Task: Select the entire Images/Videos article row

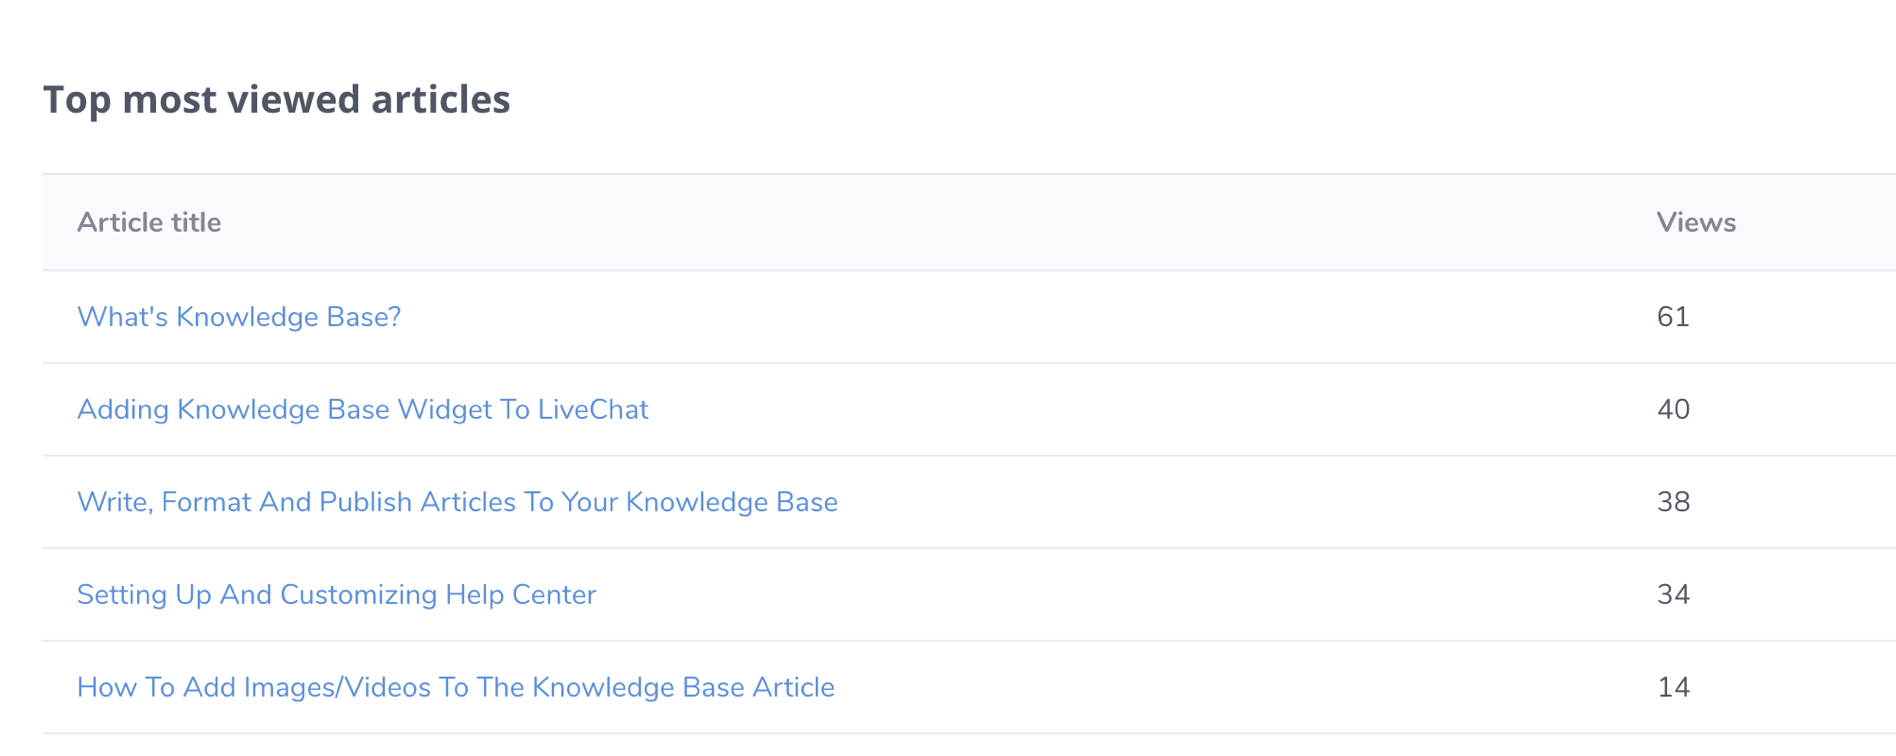Action: pyautogui.click(x=969, y=688)
